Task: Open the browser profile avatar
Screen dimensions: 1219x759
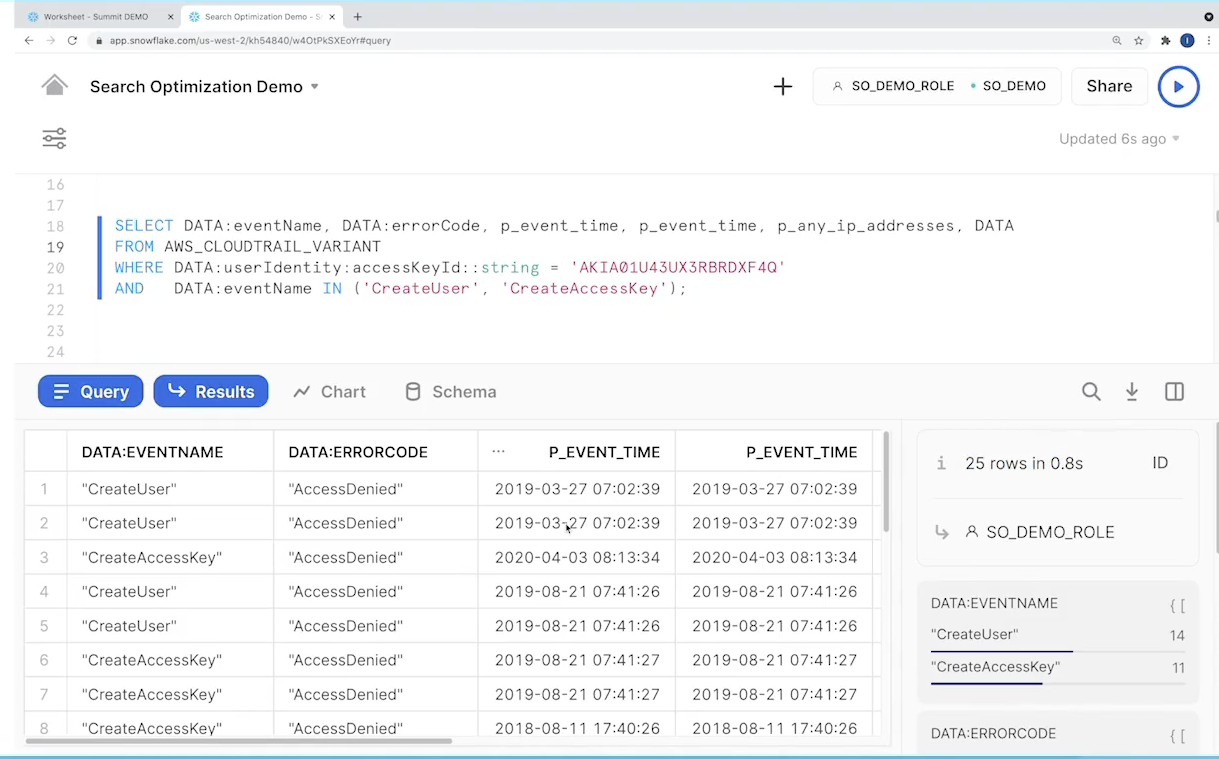Action: tap(1187, 41)
